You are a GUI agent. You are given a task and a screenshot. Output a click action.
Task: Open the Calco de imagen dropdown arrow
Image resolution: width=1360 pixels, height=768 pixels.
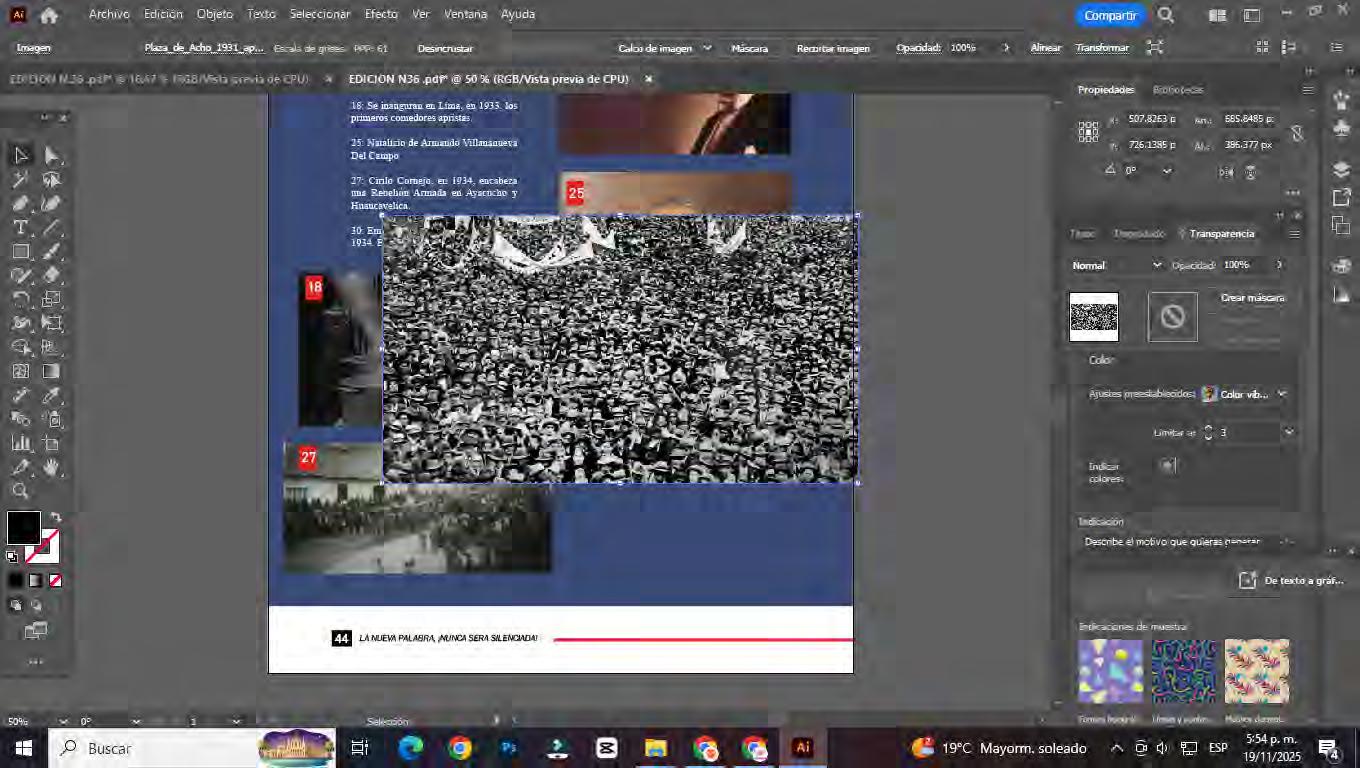[707, 47]
